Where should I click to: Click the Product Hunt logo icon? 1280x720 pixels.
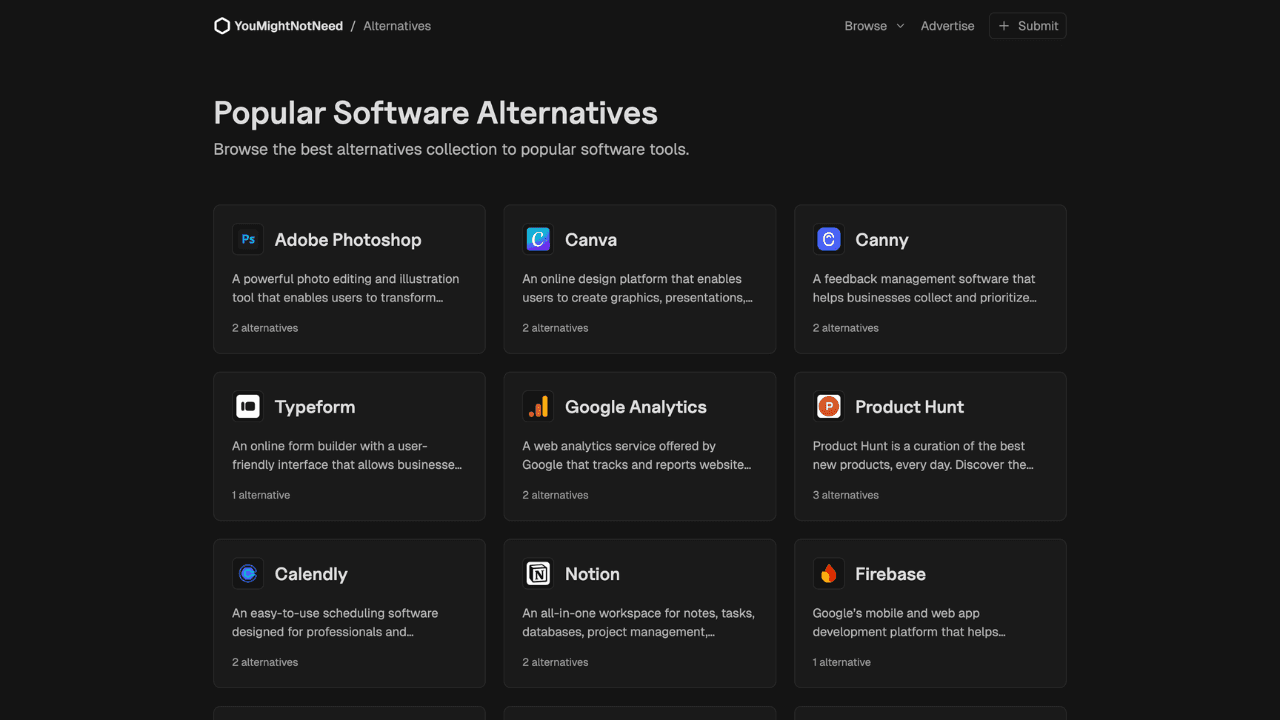tap(828, 407)
